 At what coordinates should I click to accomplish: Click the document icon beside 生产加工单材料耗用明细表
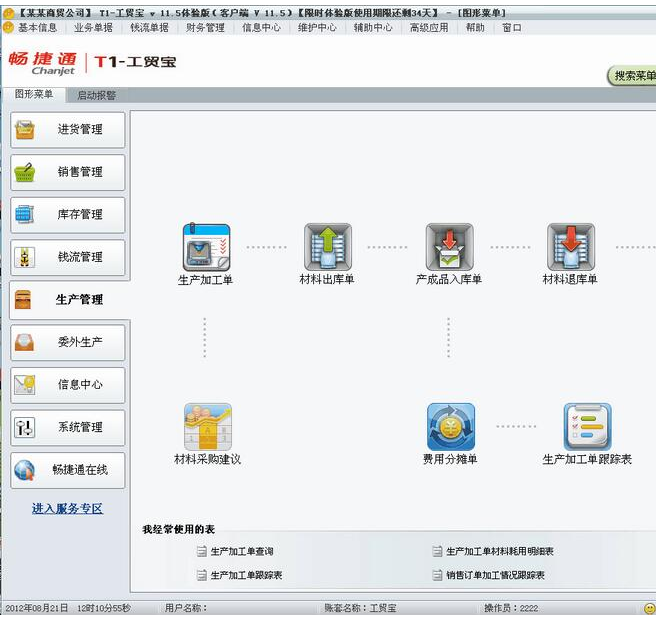point(437,551)
